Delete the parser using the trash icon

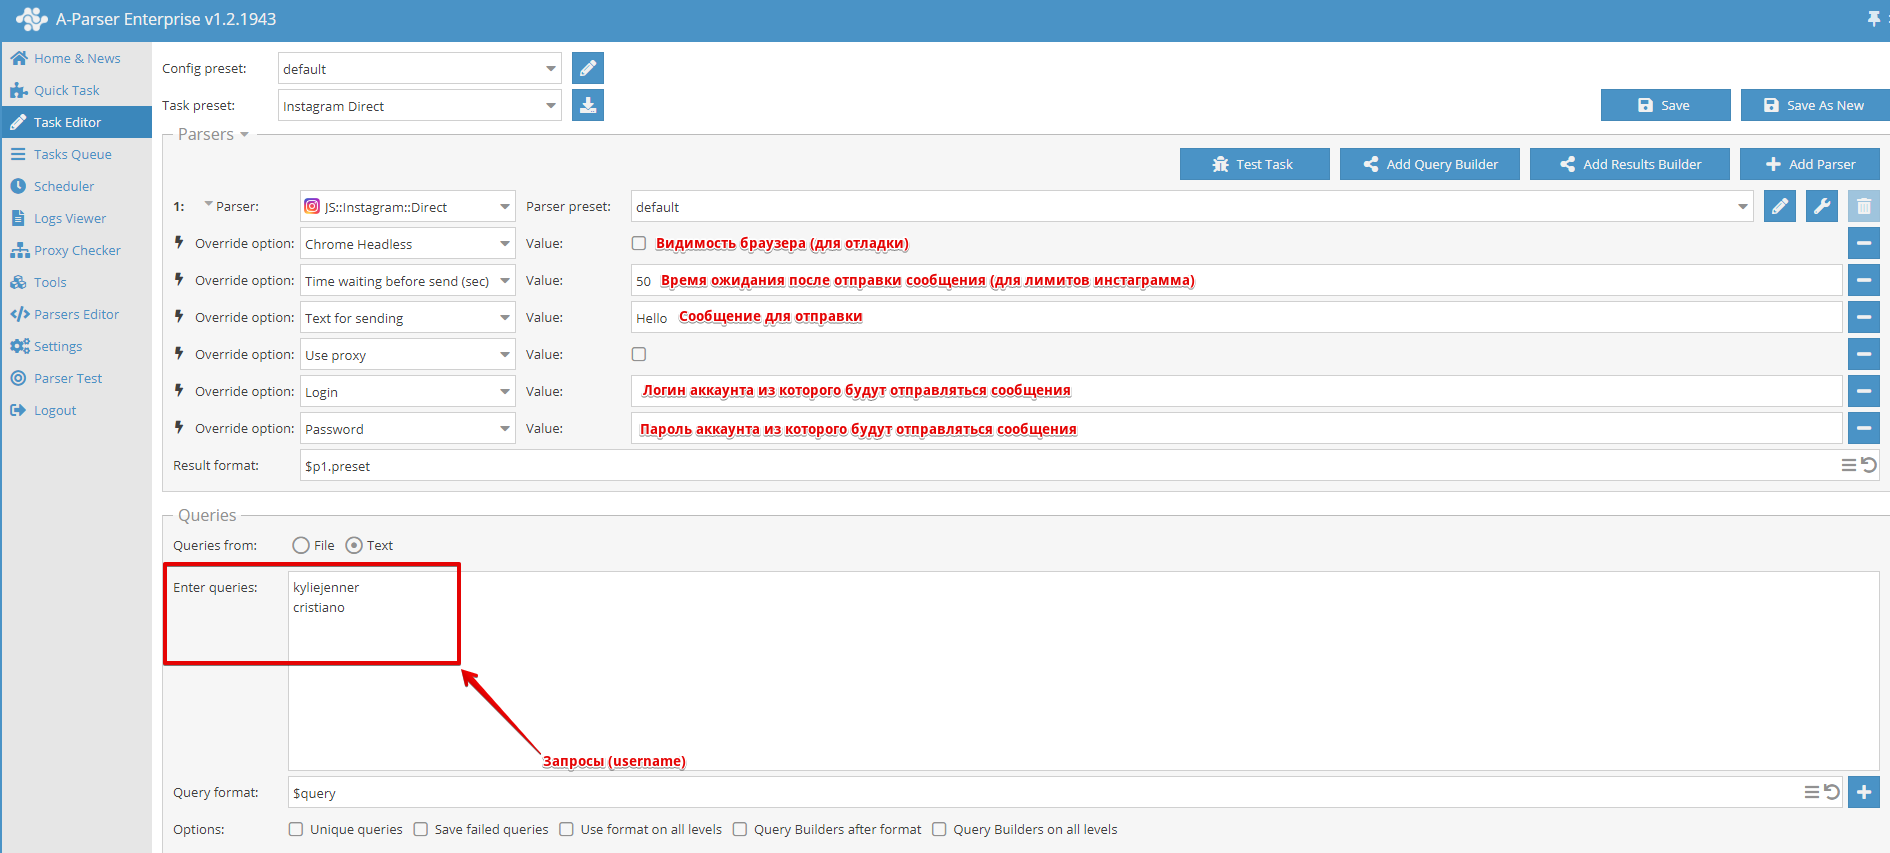click(1864, 206)
